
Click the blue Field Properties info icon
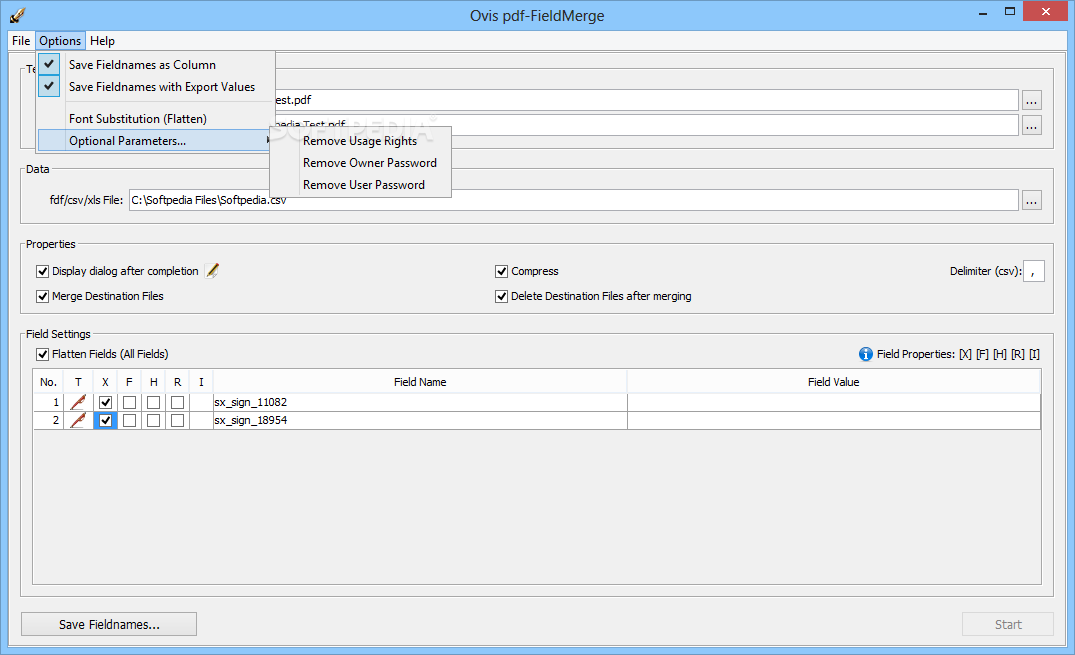(866, 354)
